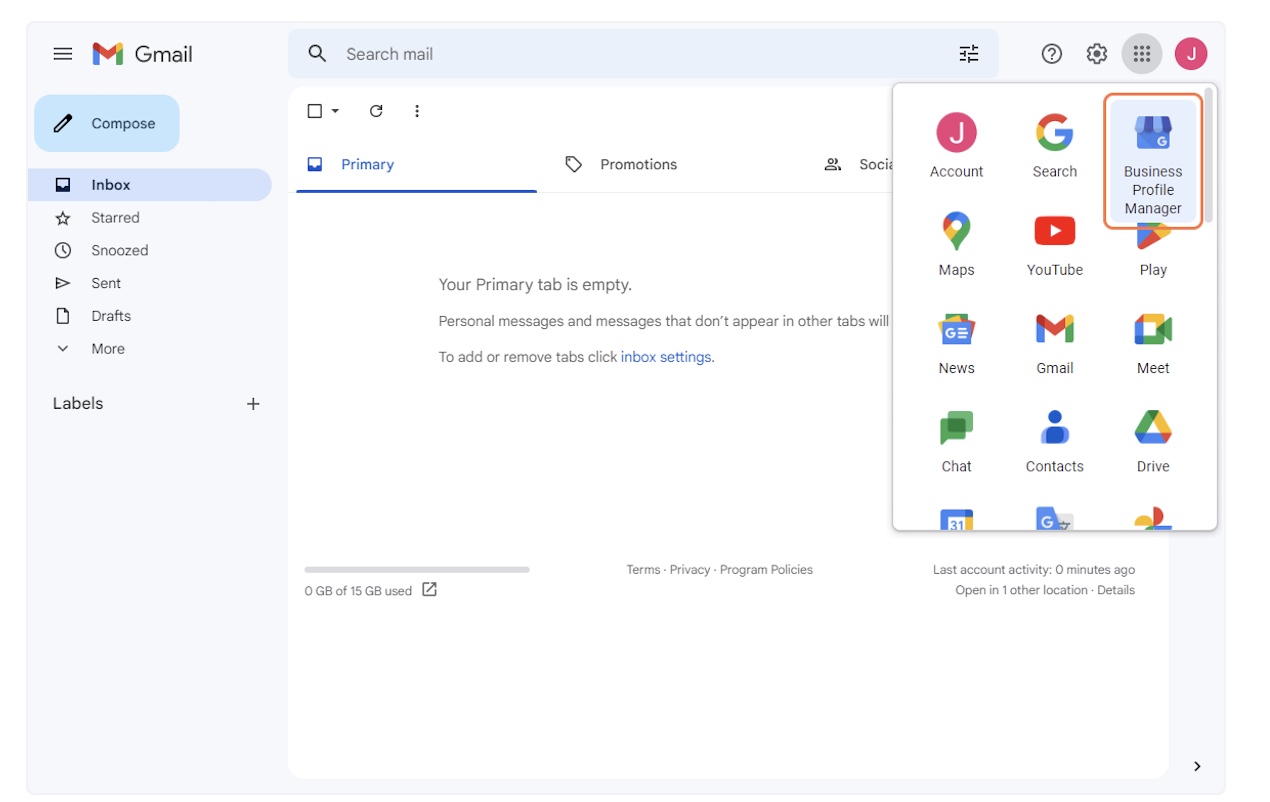Open Maps app

957,244
